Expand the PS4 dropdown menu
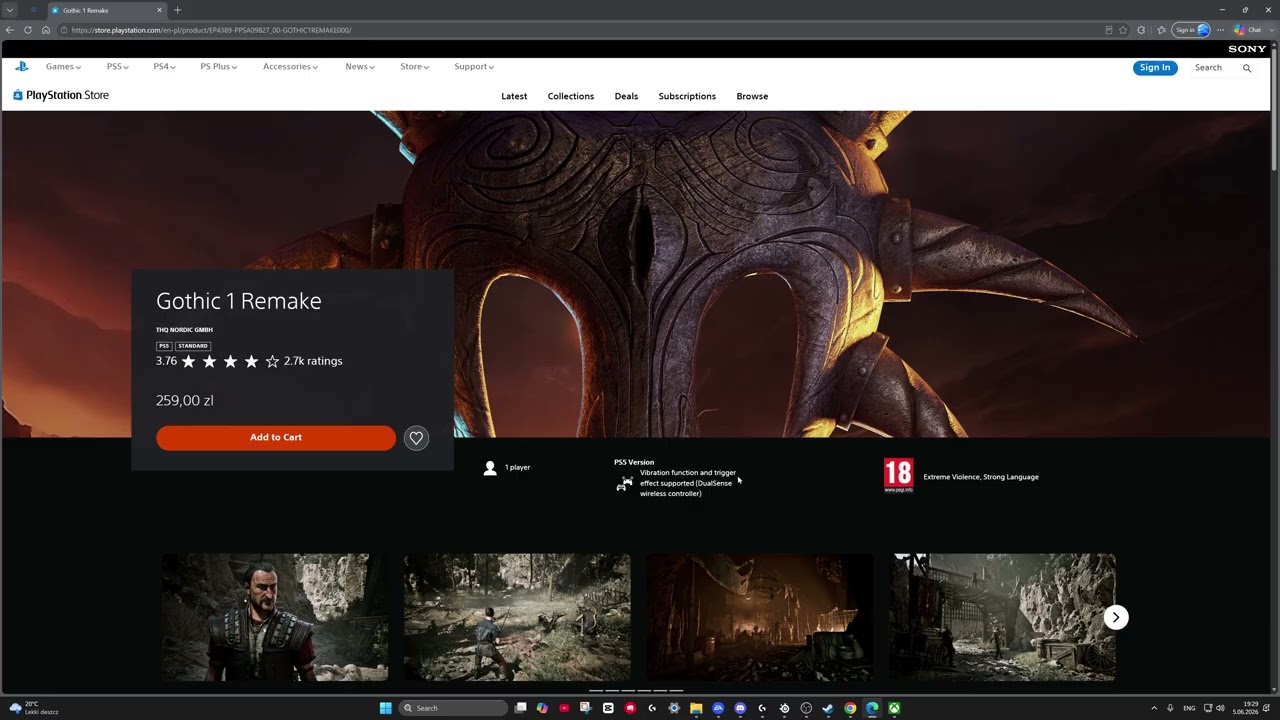The width and height of the screenshot is (1280, 720). 164,67
